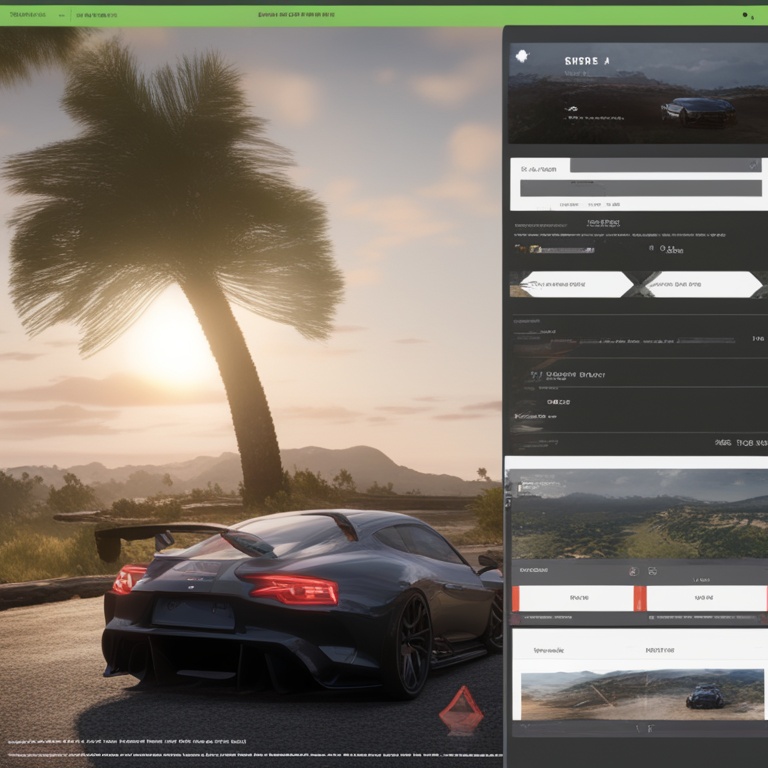Click the second menu label in the green top bar
Viewport: 768px width, 768px height.
point(97,15)
